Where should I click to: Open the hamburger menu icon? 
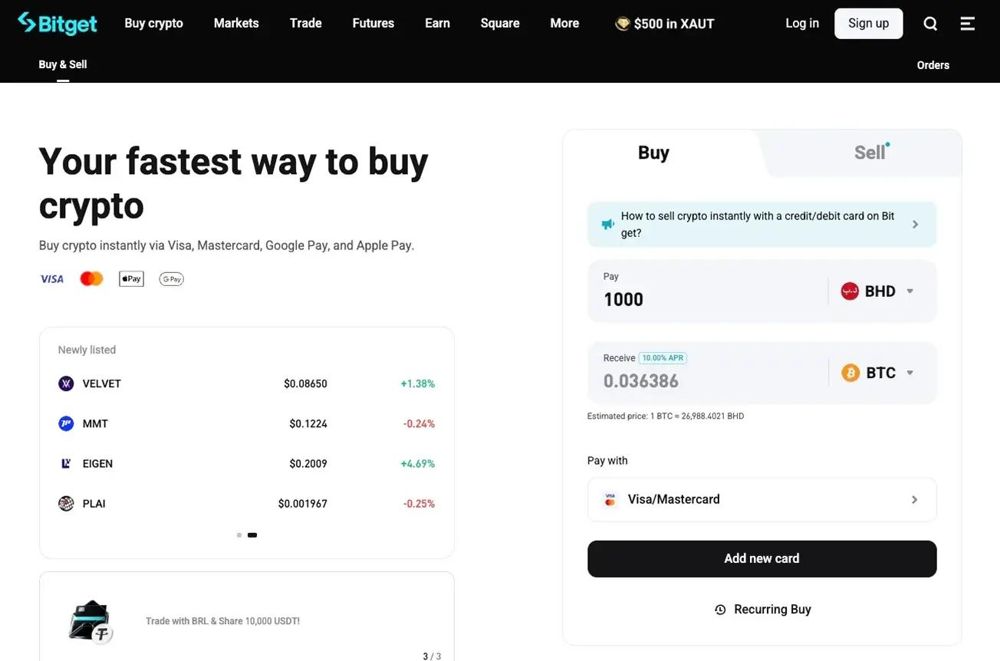coord(967,24)
